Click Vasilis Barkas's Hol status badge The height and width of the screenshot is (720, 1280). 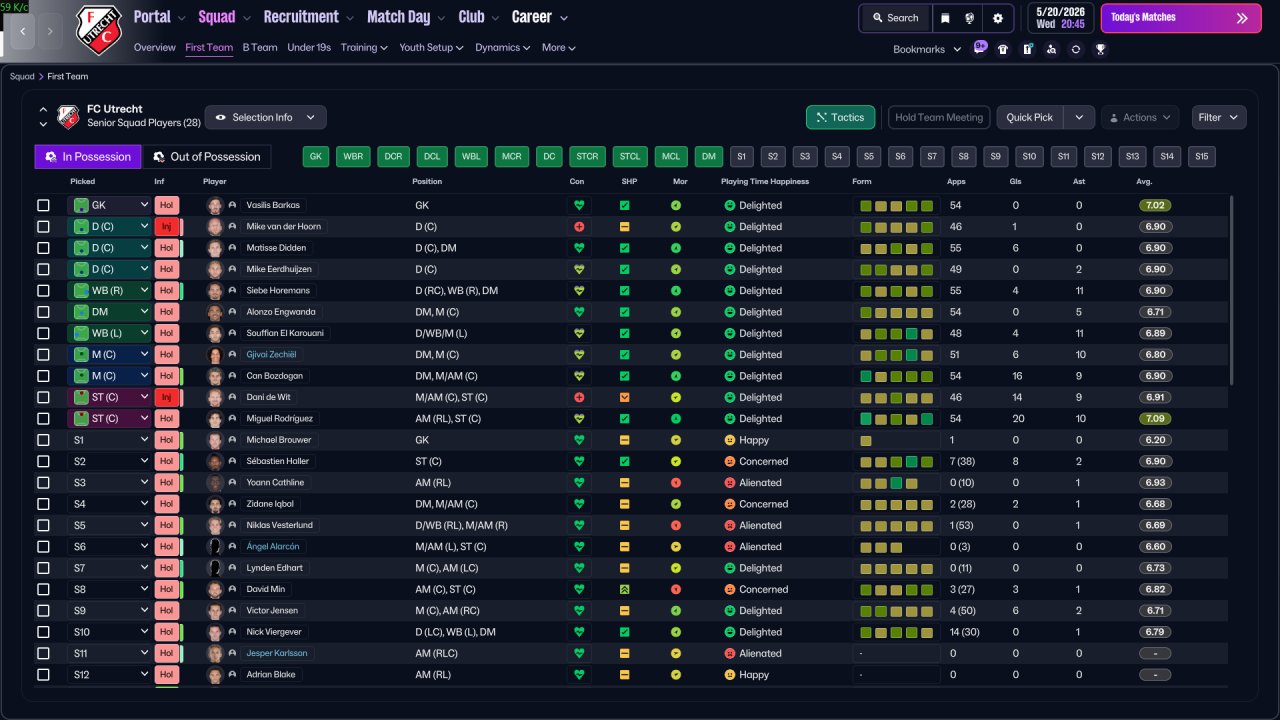(x=167, y=205)
